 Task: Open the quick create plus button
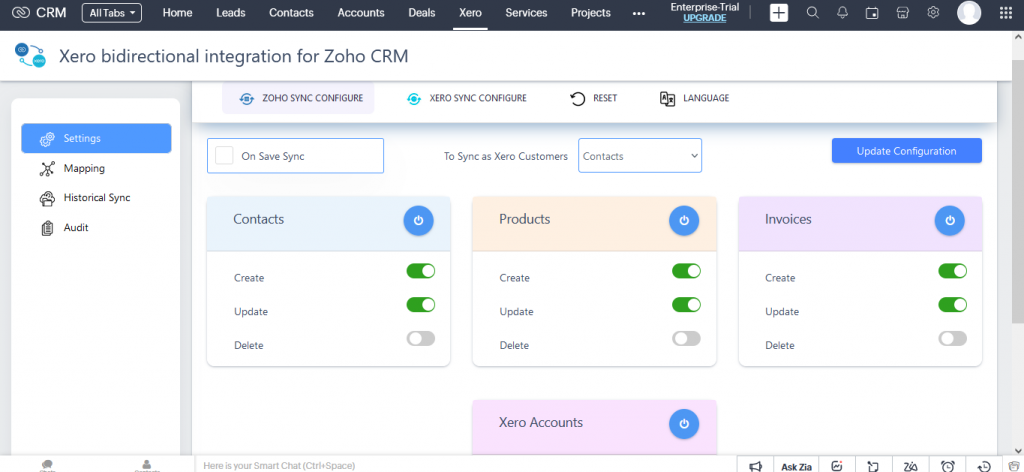pos(778,12)
